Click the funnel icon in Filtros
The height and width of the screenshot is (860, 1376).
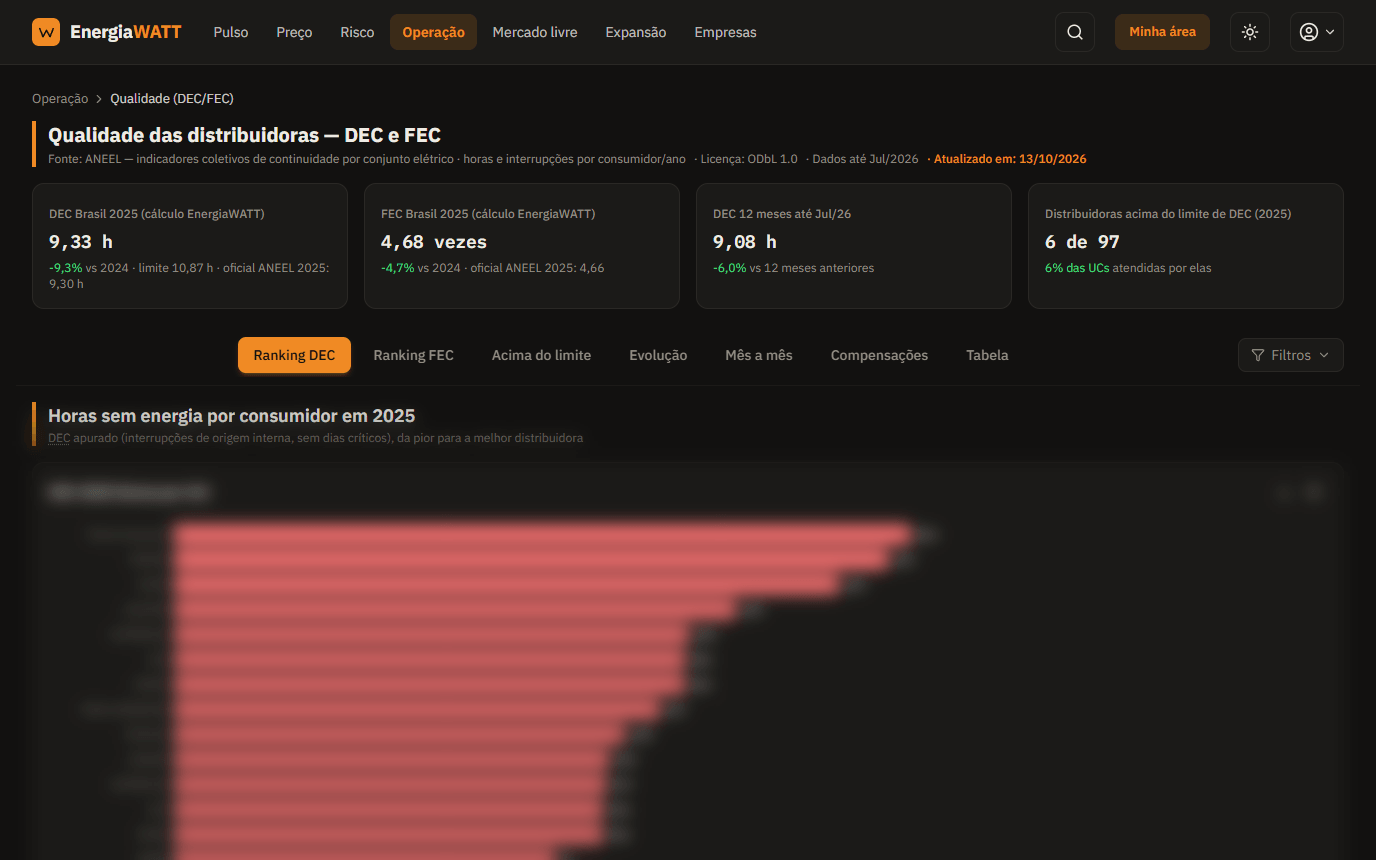pyautogui.click(x=1258, y=355)
